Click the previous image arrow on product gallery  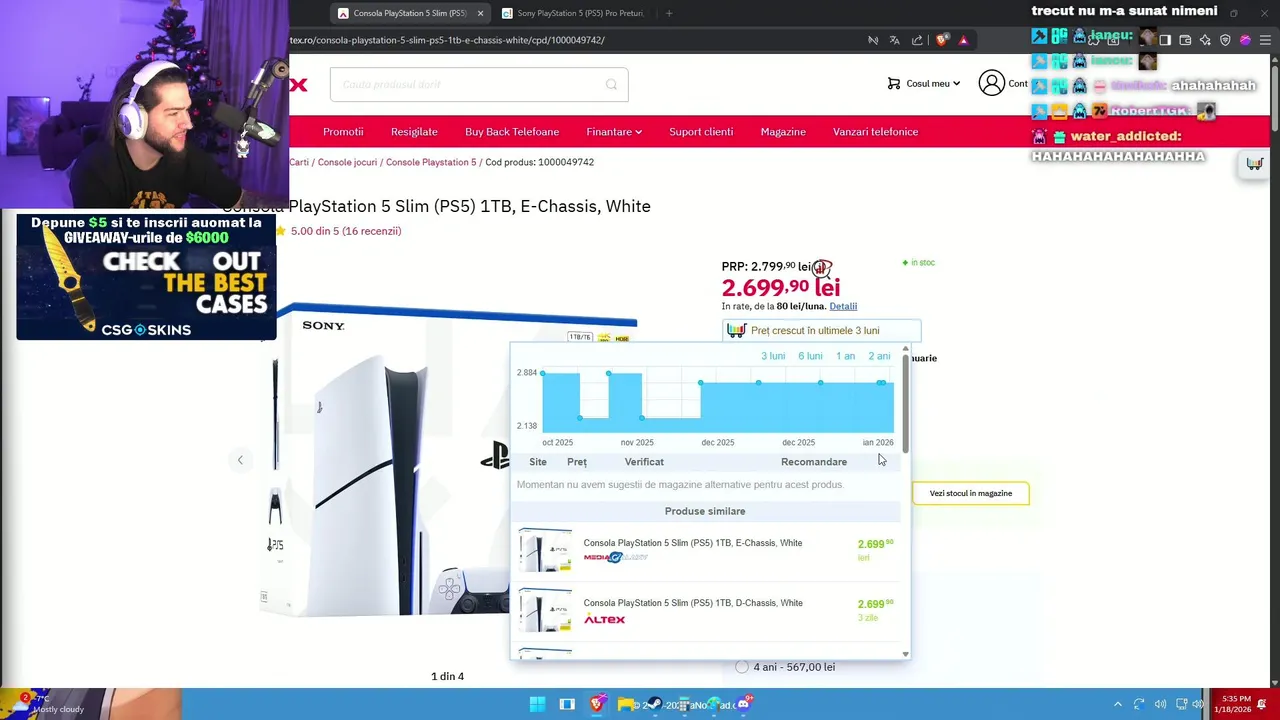(x=240, y=460)
